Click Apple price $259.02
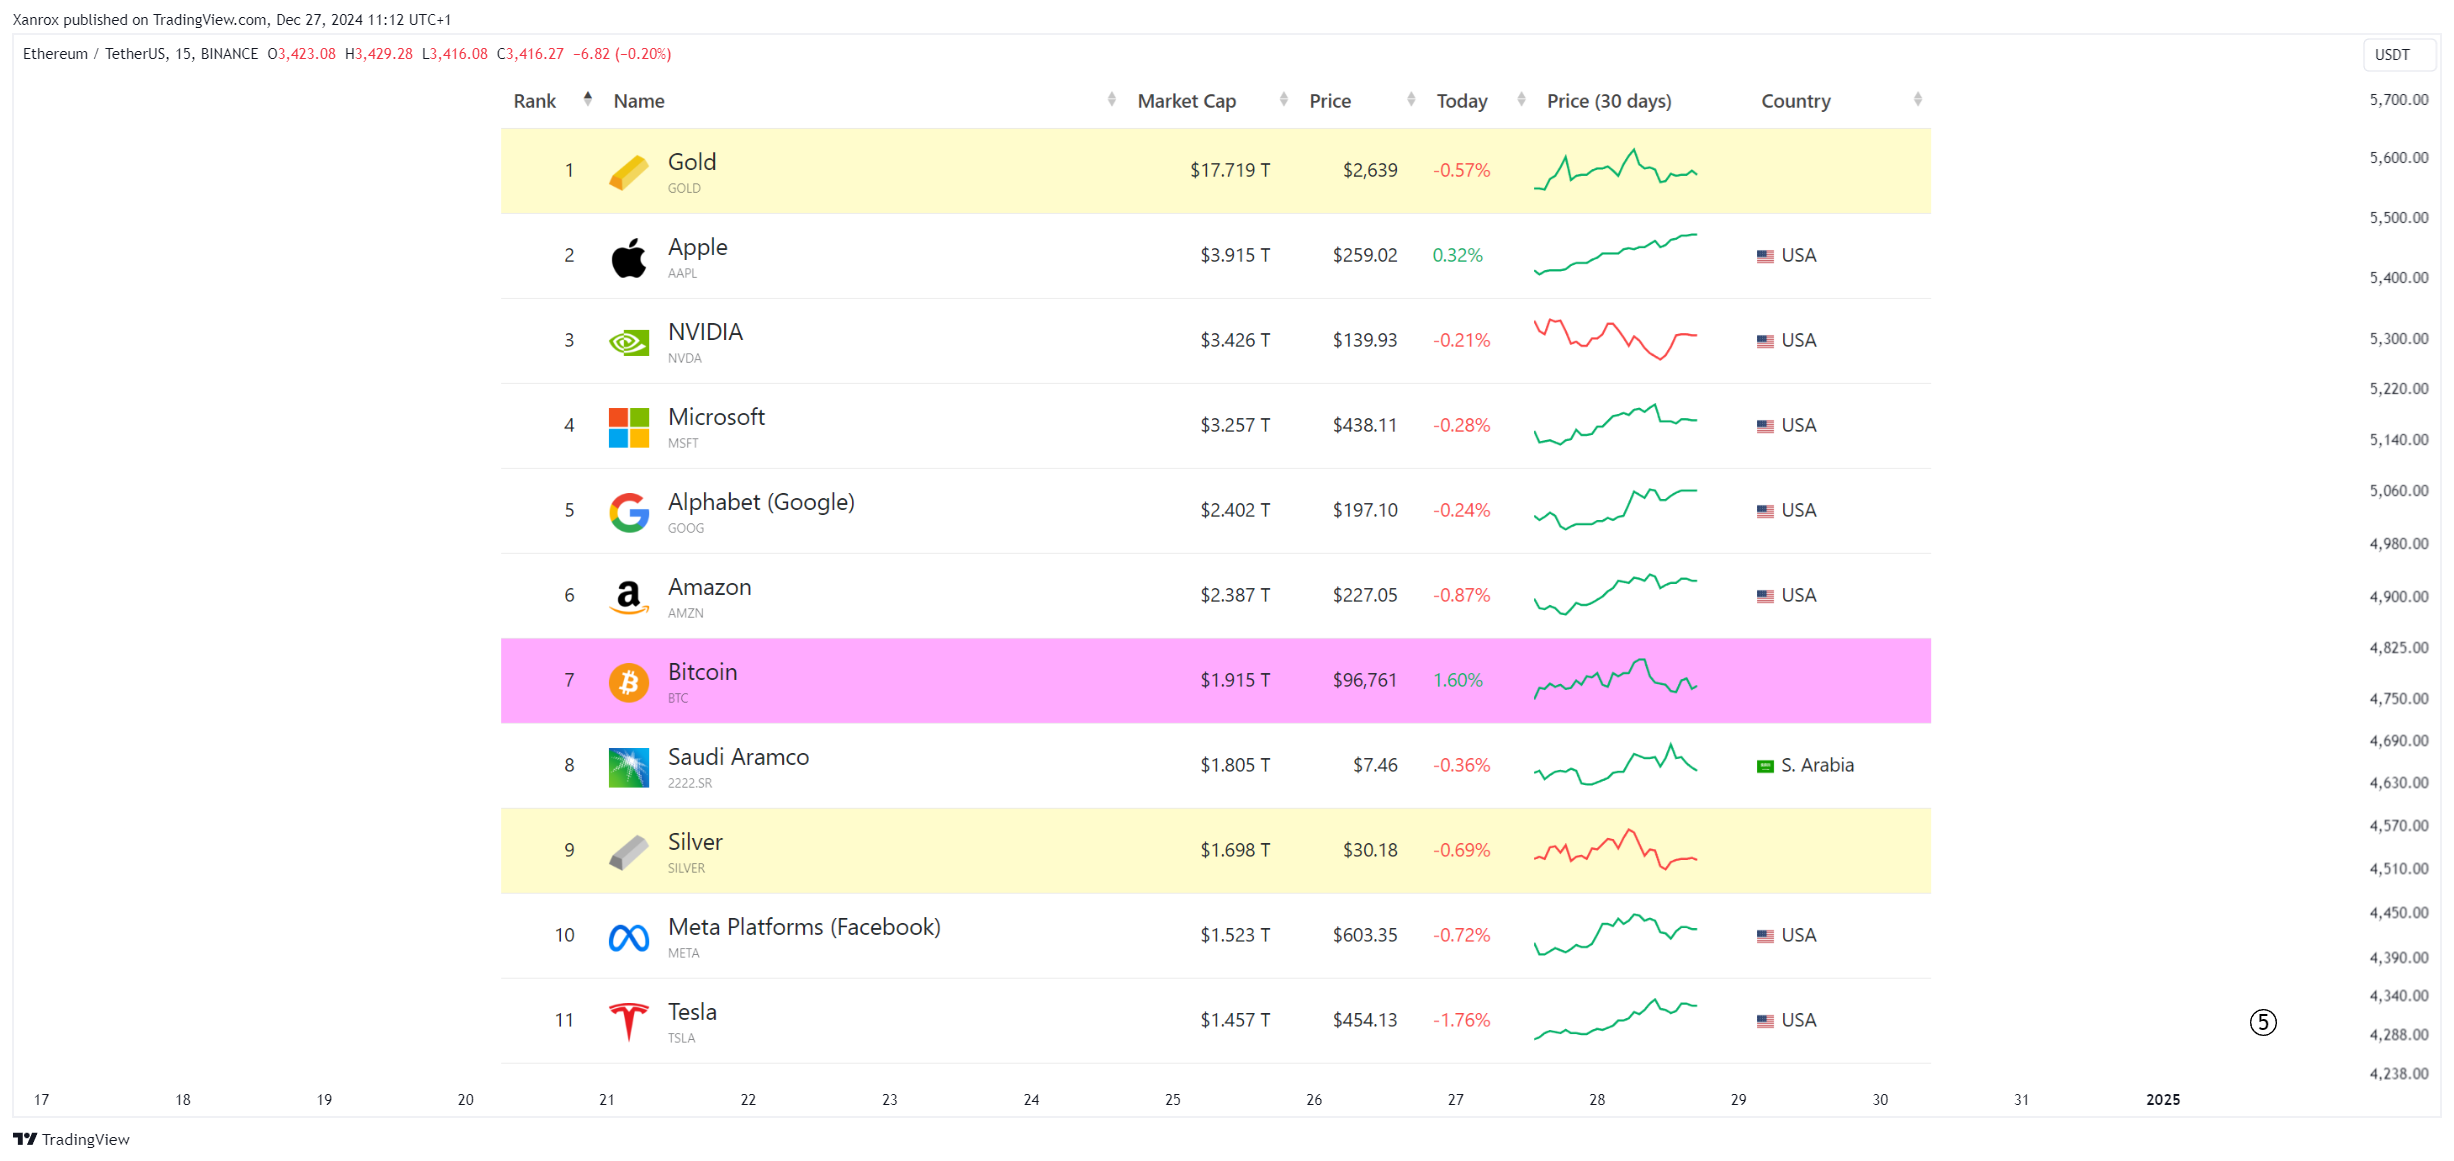 point(1365,255)
